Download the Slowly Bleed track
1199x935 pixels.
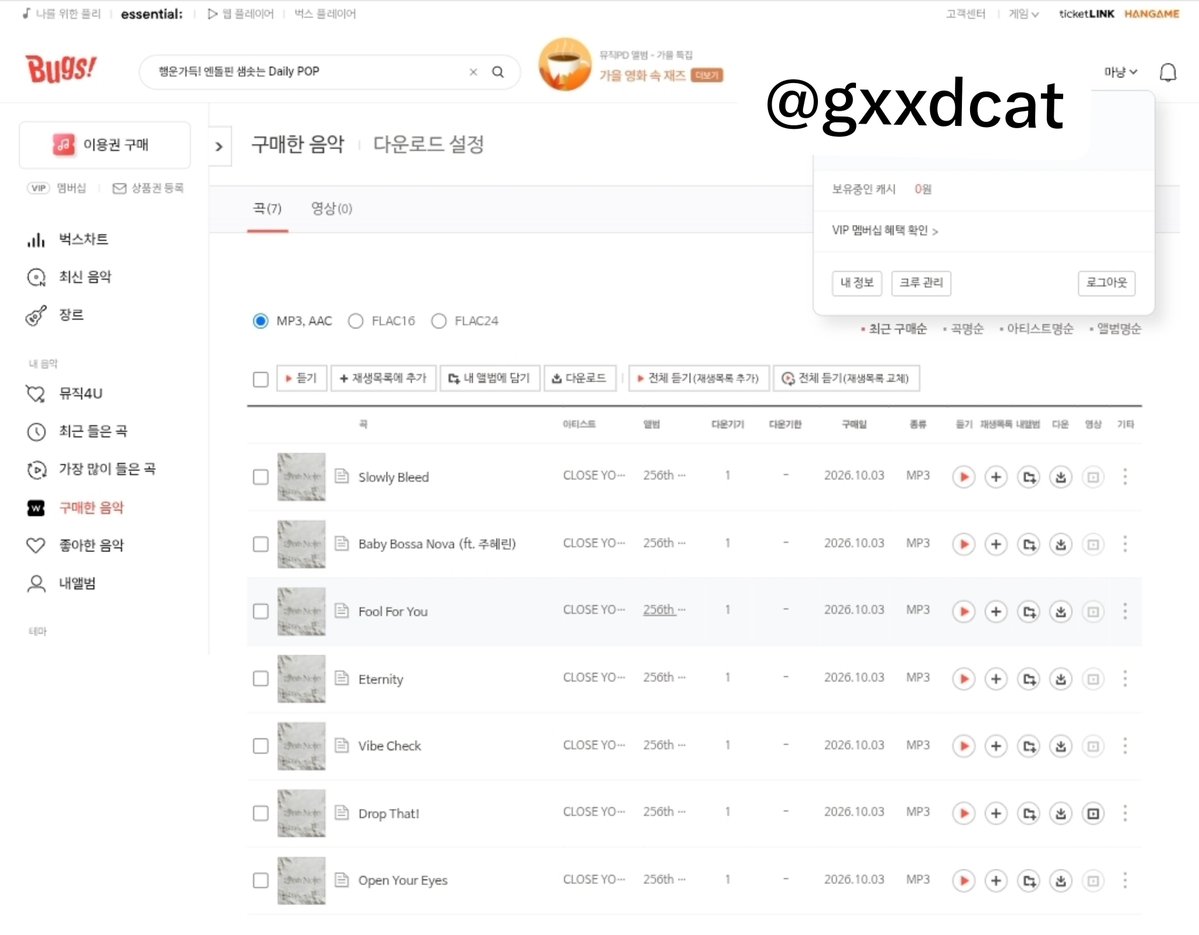1061,477
